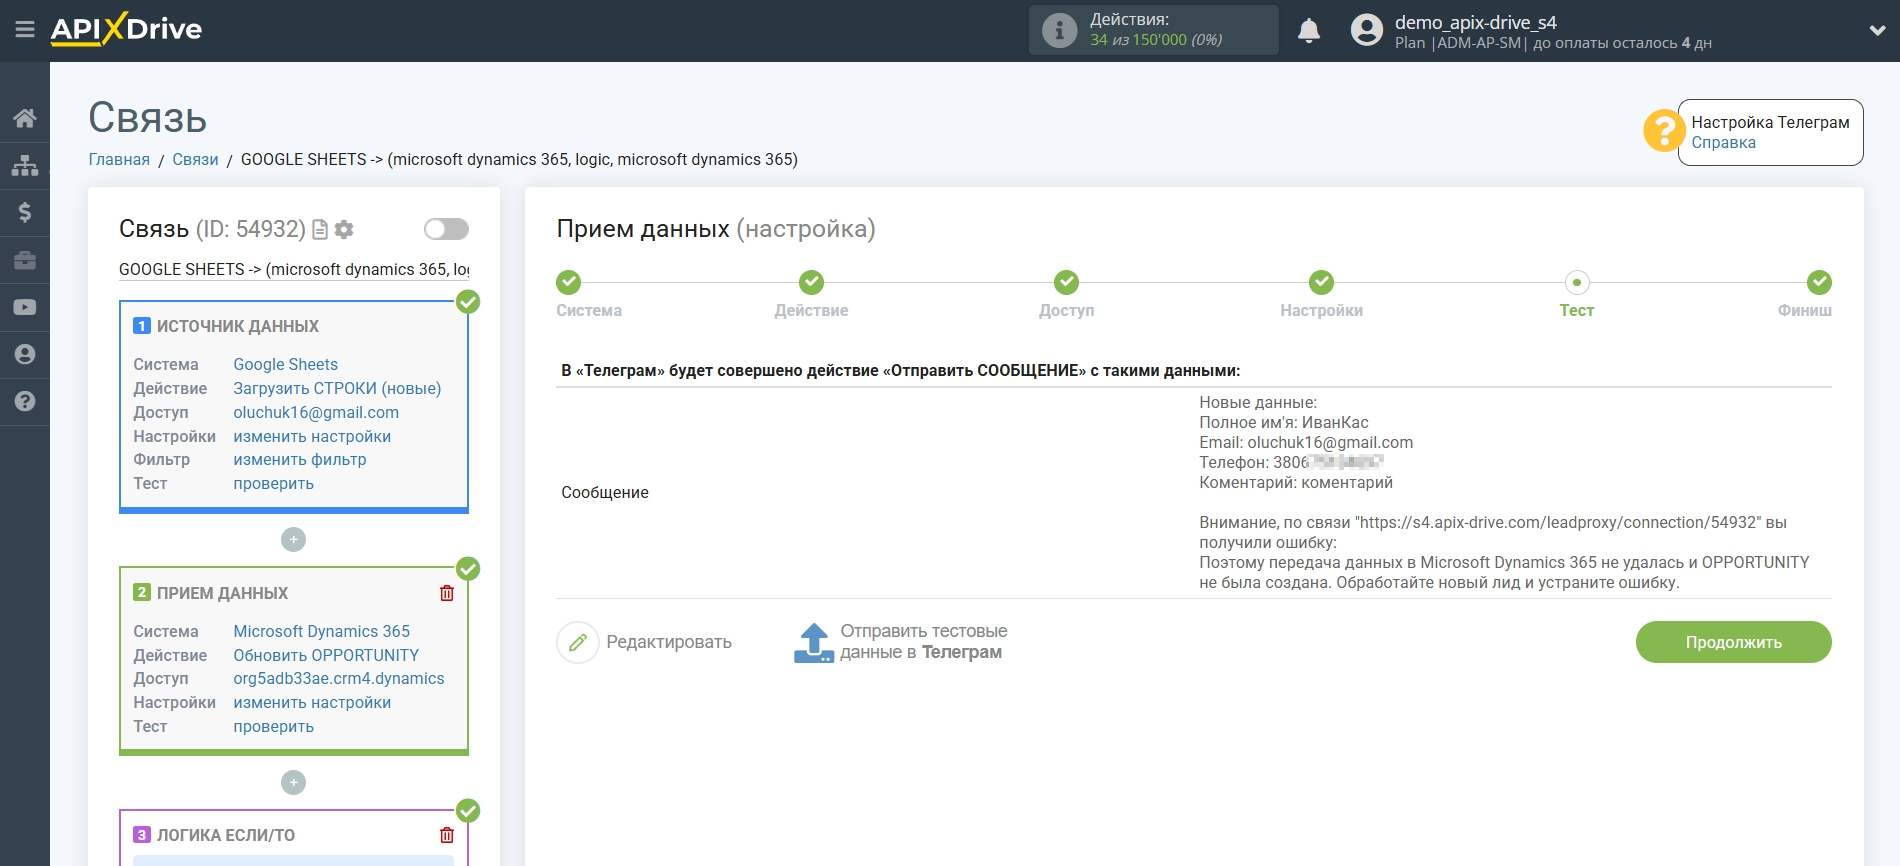Image resolution: width=1900 pixels, height=866 pixels.
Task: Open the question mark help icon in sidebar
Action: point(25,401)
